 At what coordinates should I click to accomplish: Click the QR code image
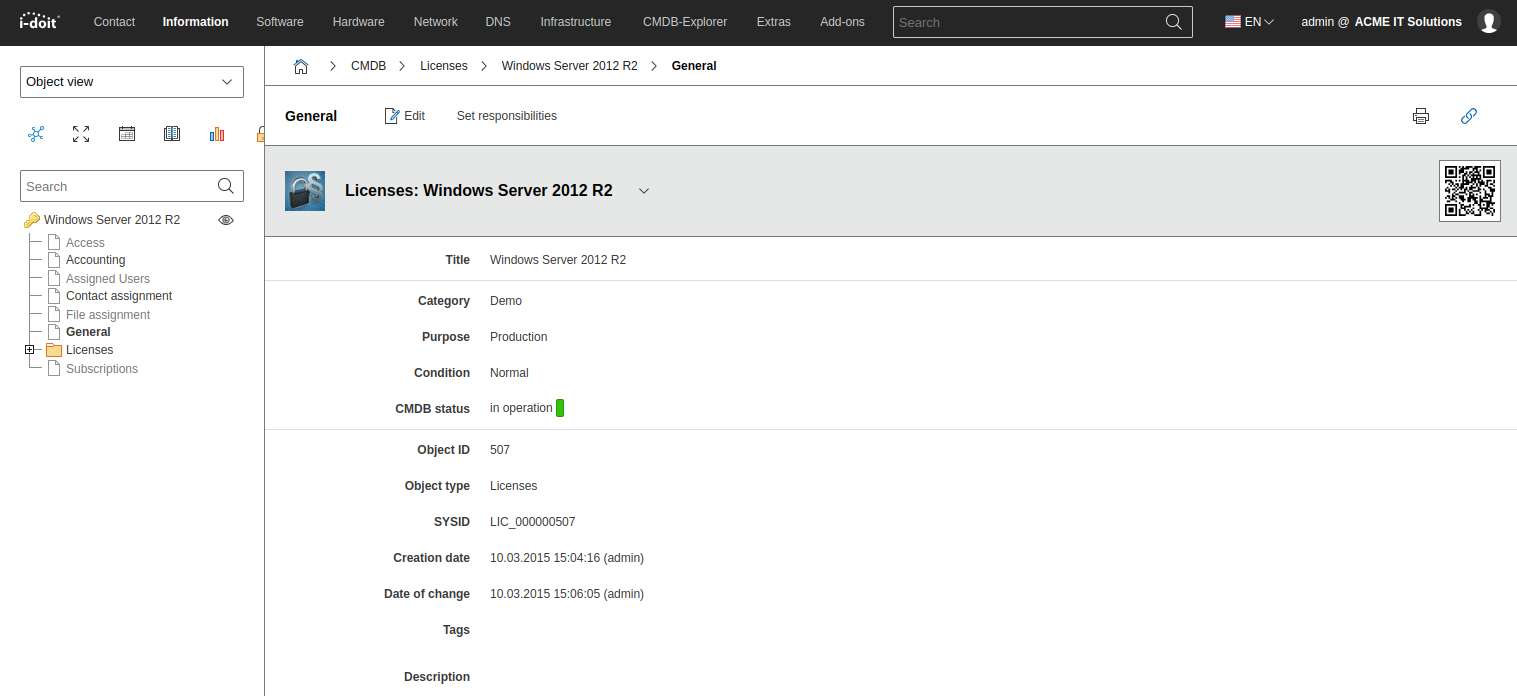[x=1470, y=190]
